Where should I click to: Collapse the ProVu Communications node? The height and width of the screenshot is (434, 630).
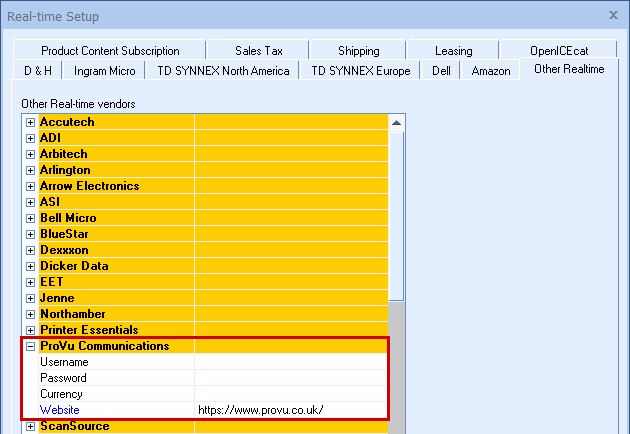(30, 346)
